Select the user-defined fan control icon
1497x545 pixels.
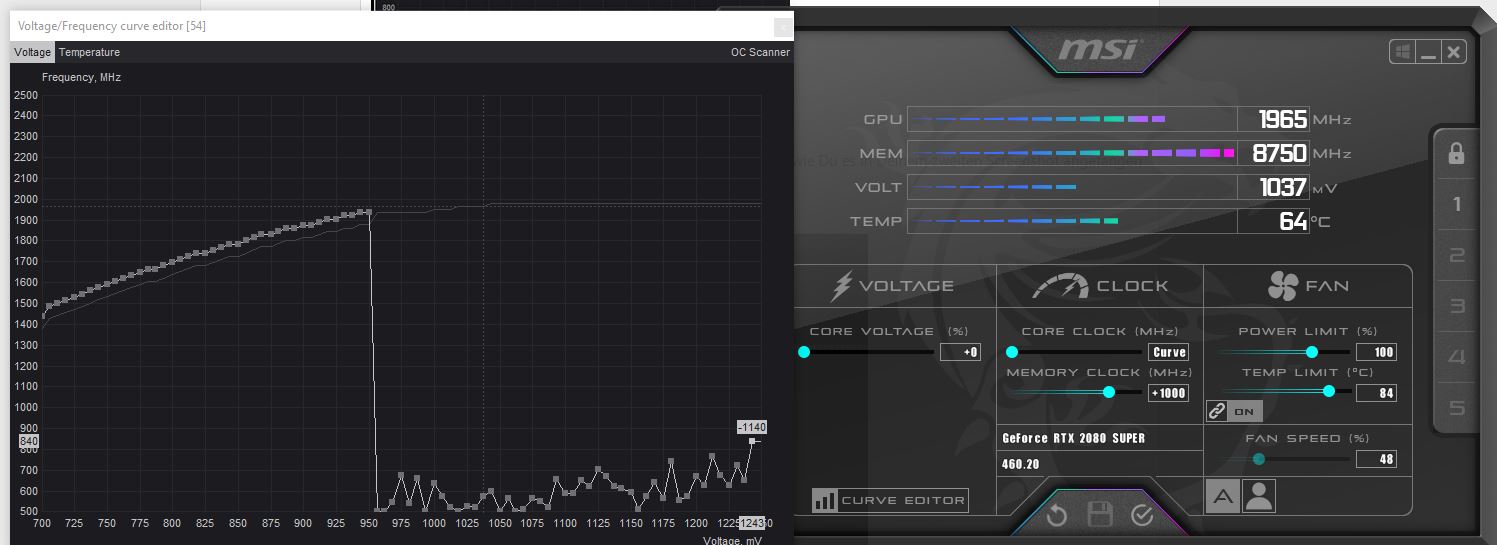pos(1259,496)
